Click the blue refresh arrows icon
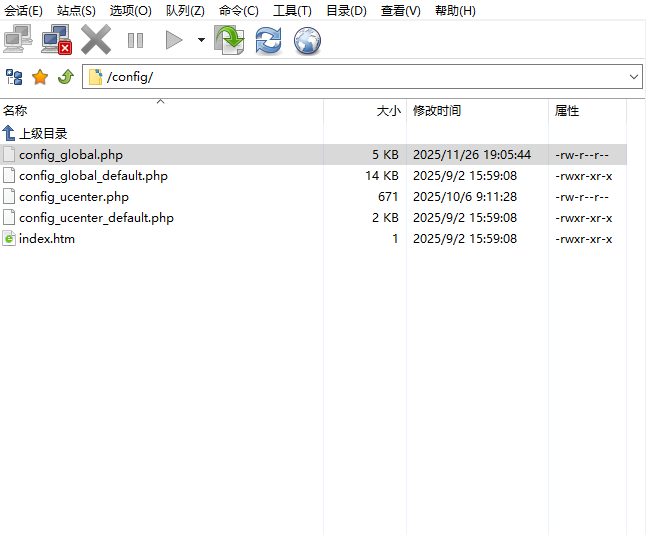 pyautogui.click(x=268, y=40)
